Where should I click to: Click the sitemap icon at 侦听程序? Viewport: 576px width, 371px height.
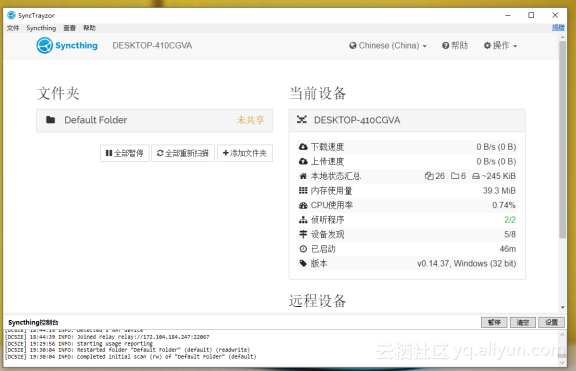click(303, 220)
